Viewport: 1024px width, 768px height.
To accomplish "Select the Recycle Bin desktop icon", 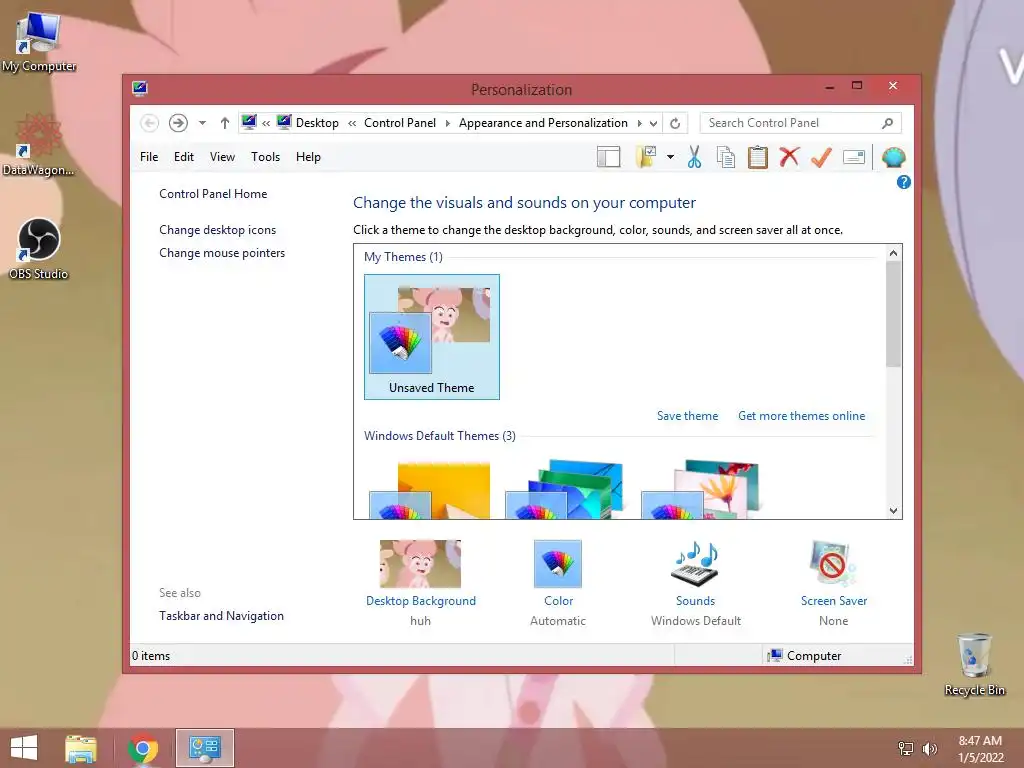I will [x=974, y=664].
